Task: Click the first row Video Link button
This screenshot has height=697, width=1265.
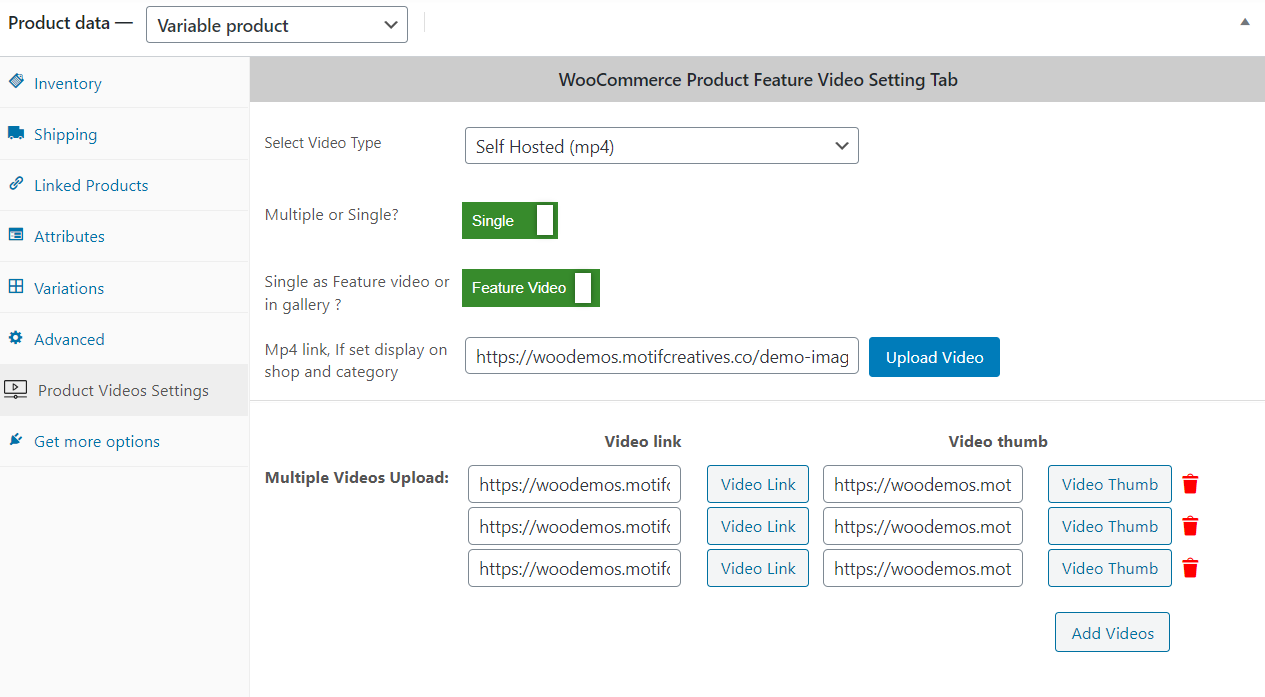Action: point(757,484)
